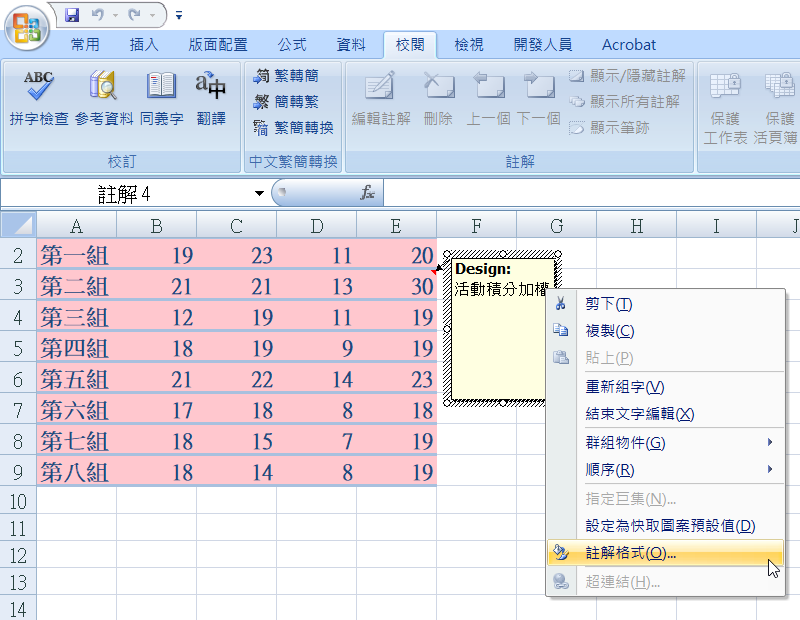
Task: Open 參考資料 research pane
Action: [104, 98]
